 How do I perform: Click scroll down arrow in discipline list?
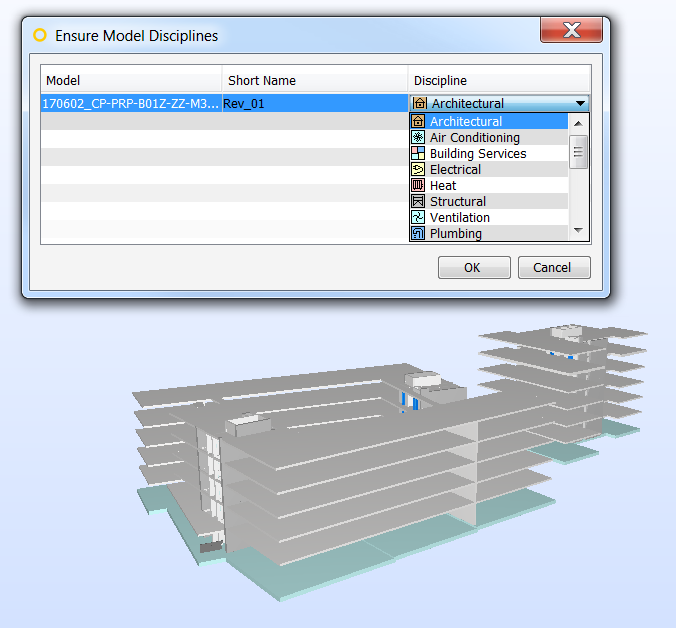click(x=579, y=230)
